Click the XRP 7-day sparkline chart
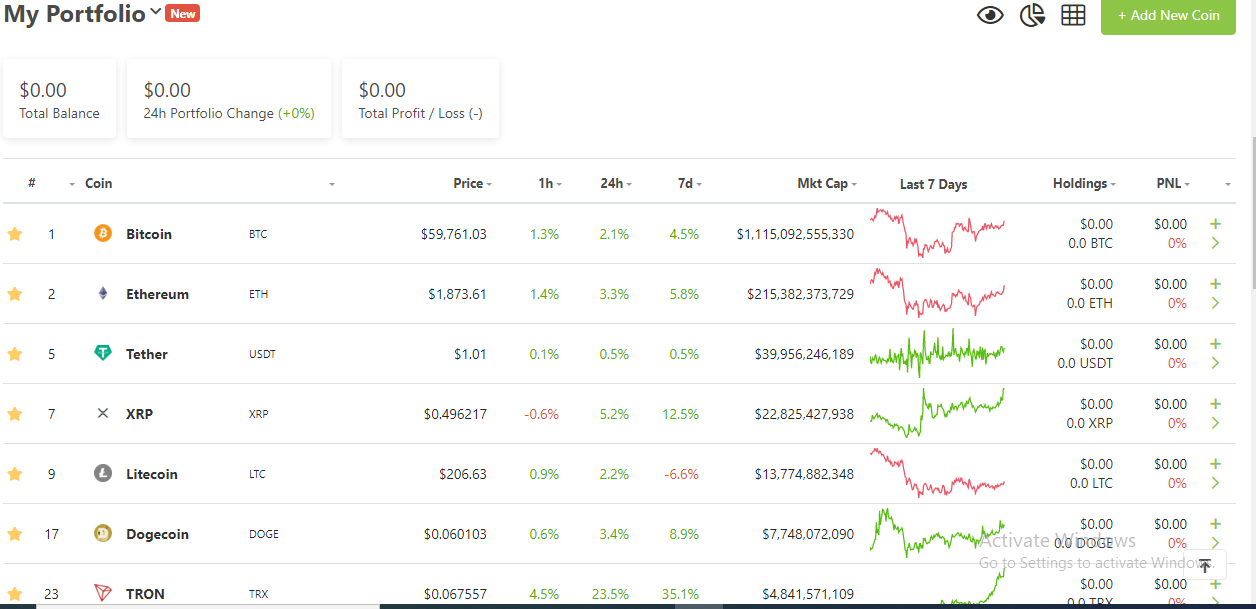Screen dimensions: 1256x609 937,413
